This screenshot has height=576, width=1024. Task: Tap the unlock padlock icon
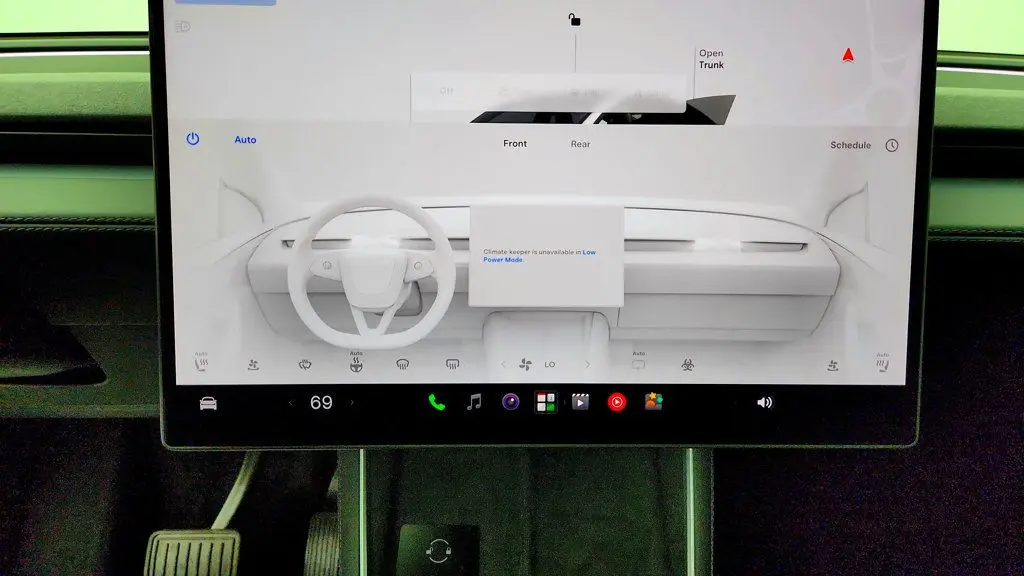click(574, 20)
